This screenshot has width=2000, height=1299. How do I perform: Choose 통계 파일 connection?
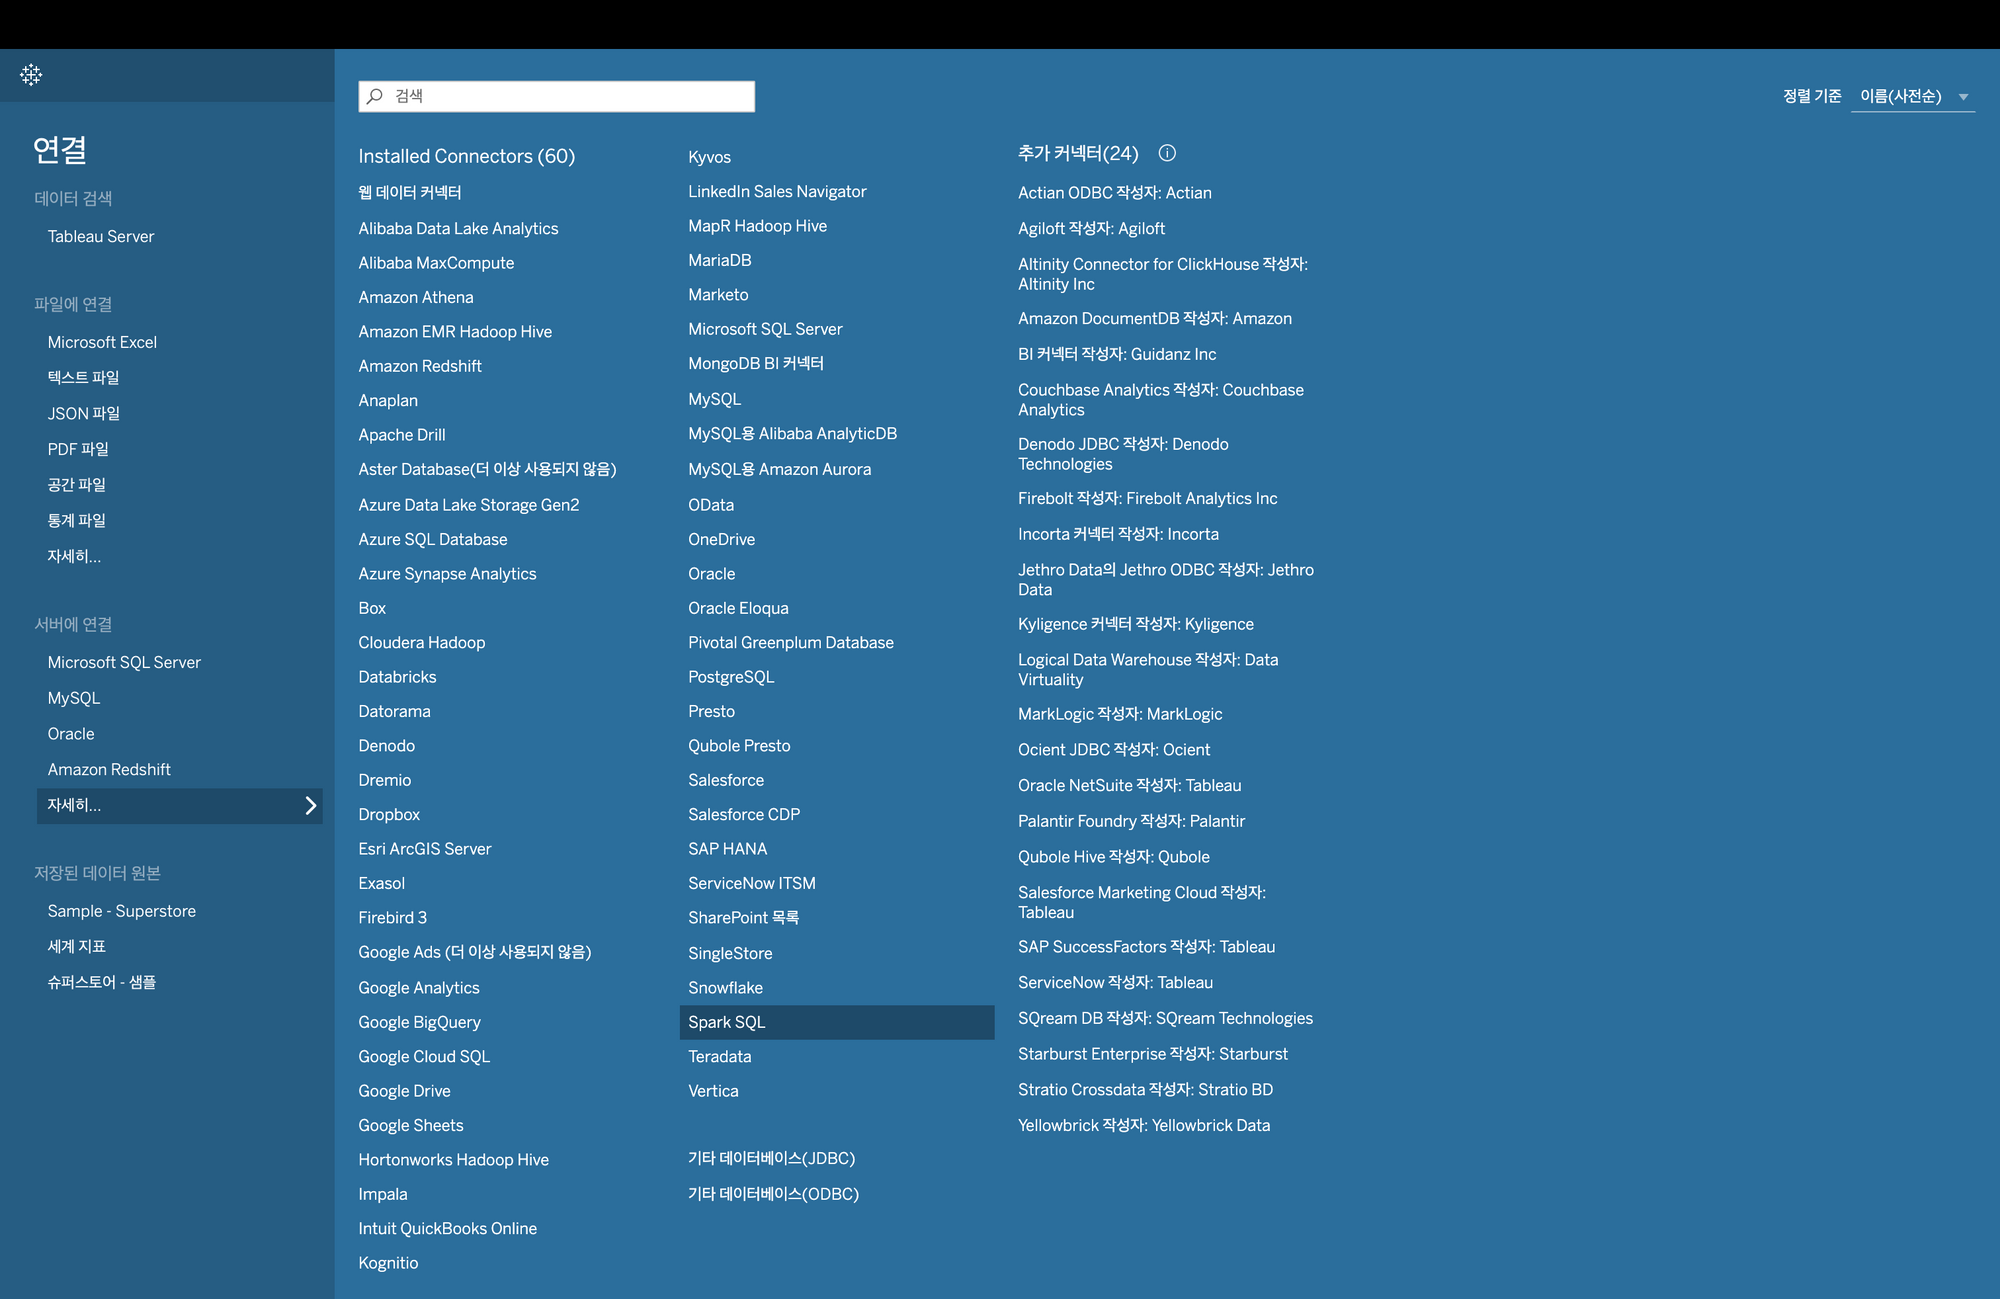coord(76,521)
